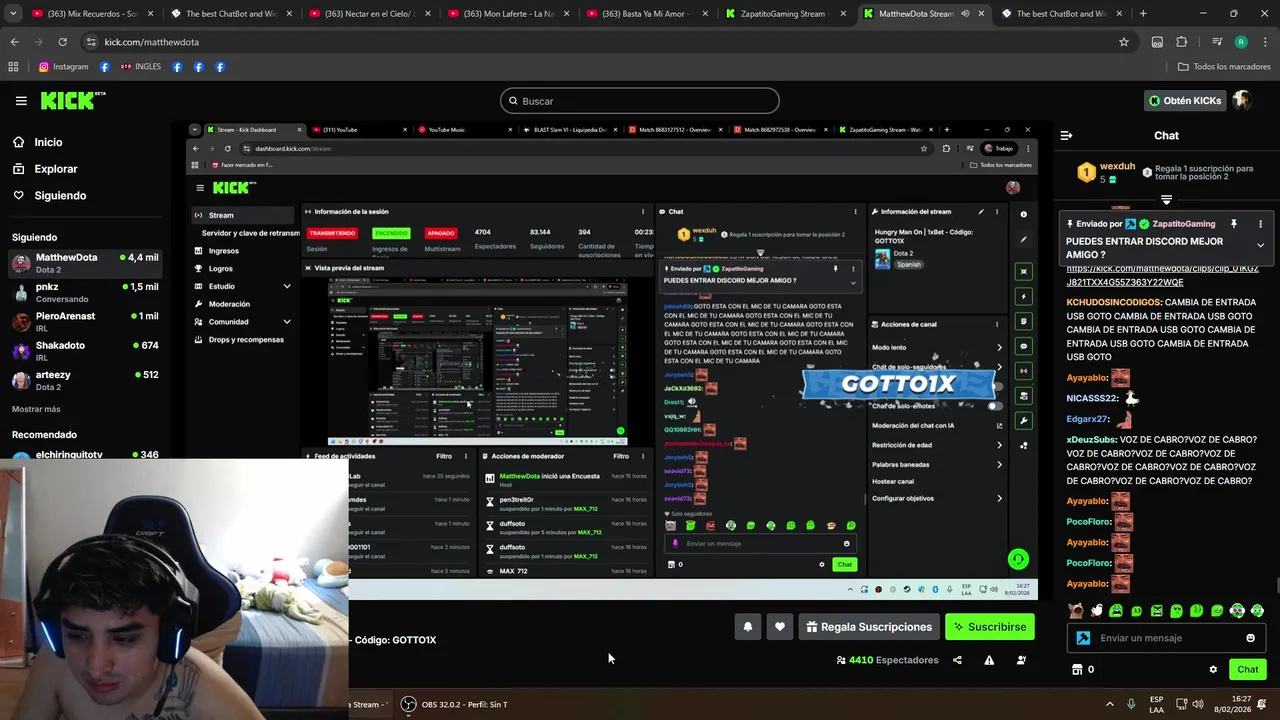Open 'Todos los marcadores' bookmarks folder
This screenshot has height=720, width=1280.
tap(1224, 67)
